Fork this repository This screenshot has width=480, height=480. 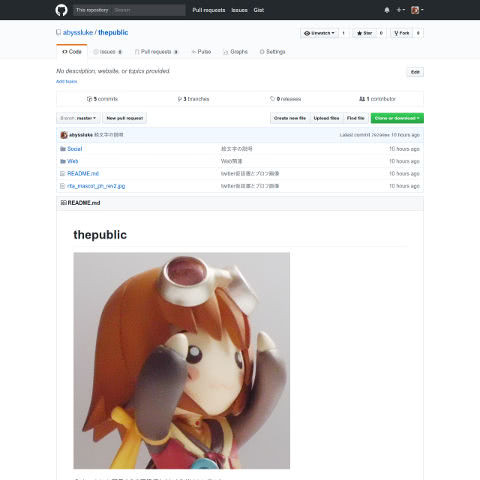[x=402, y=33]
